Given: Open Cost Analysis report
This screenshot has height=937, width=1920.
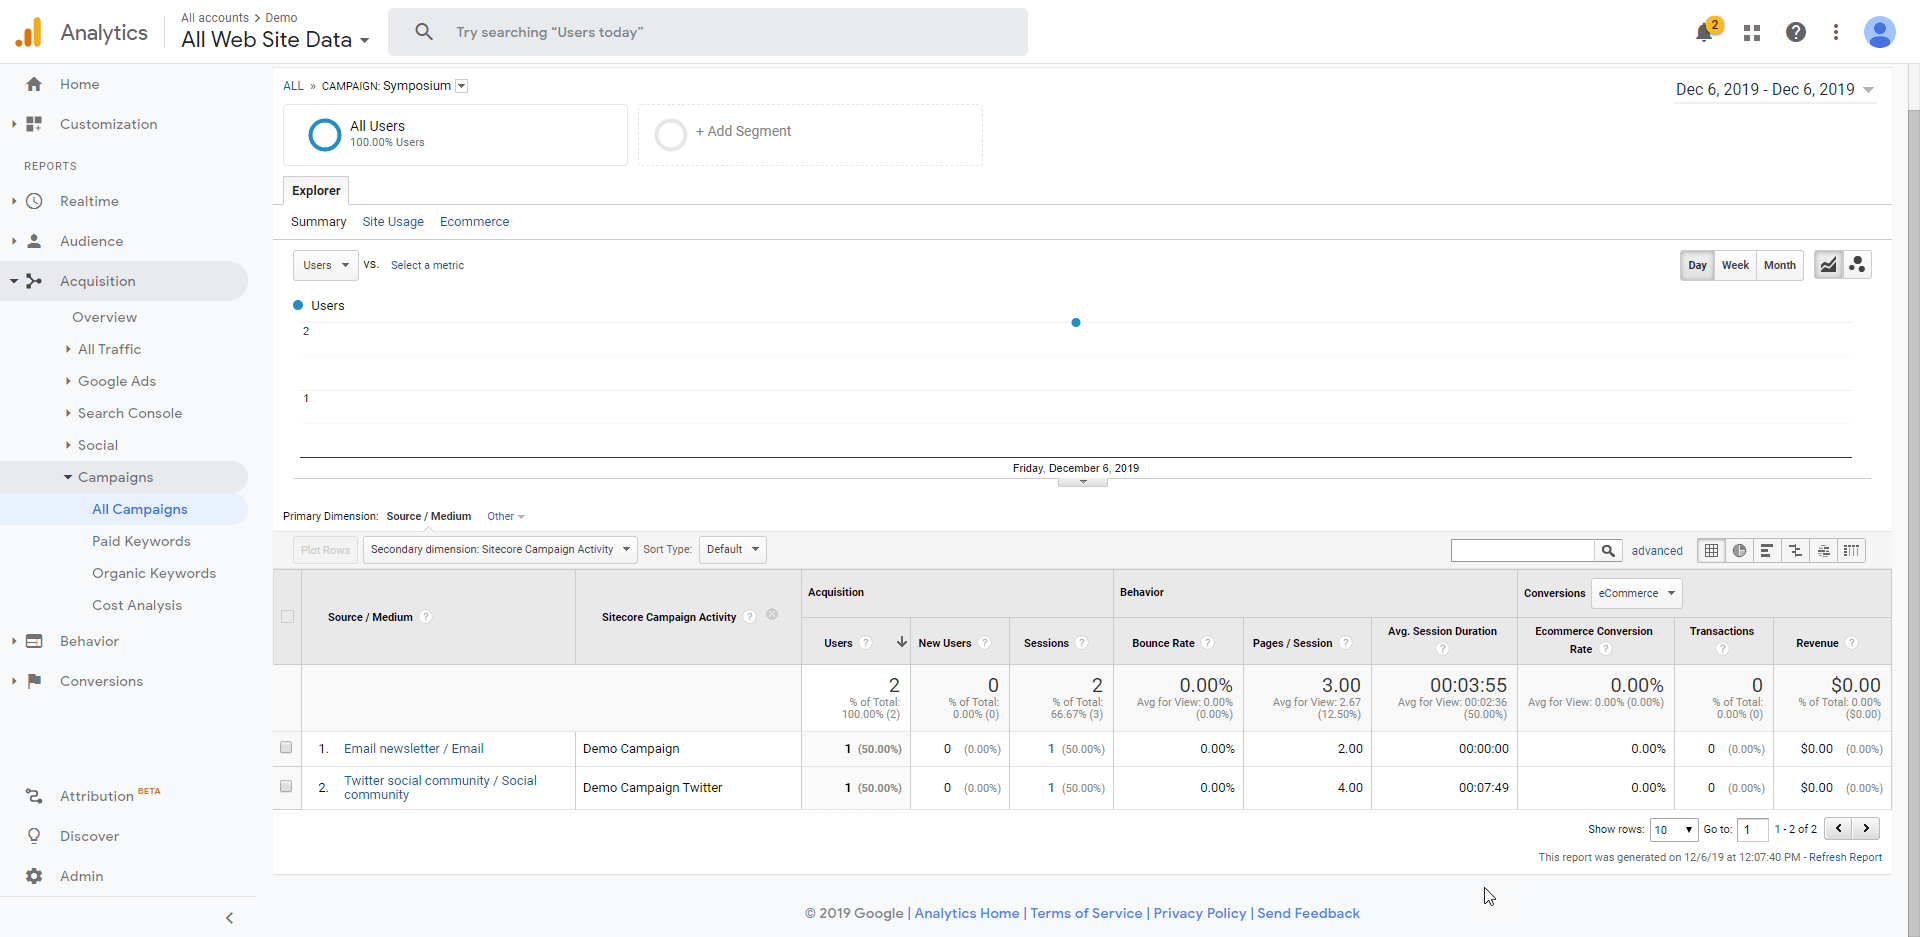Looking at the screenshot, I should 137,605.
